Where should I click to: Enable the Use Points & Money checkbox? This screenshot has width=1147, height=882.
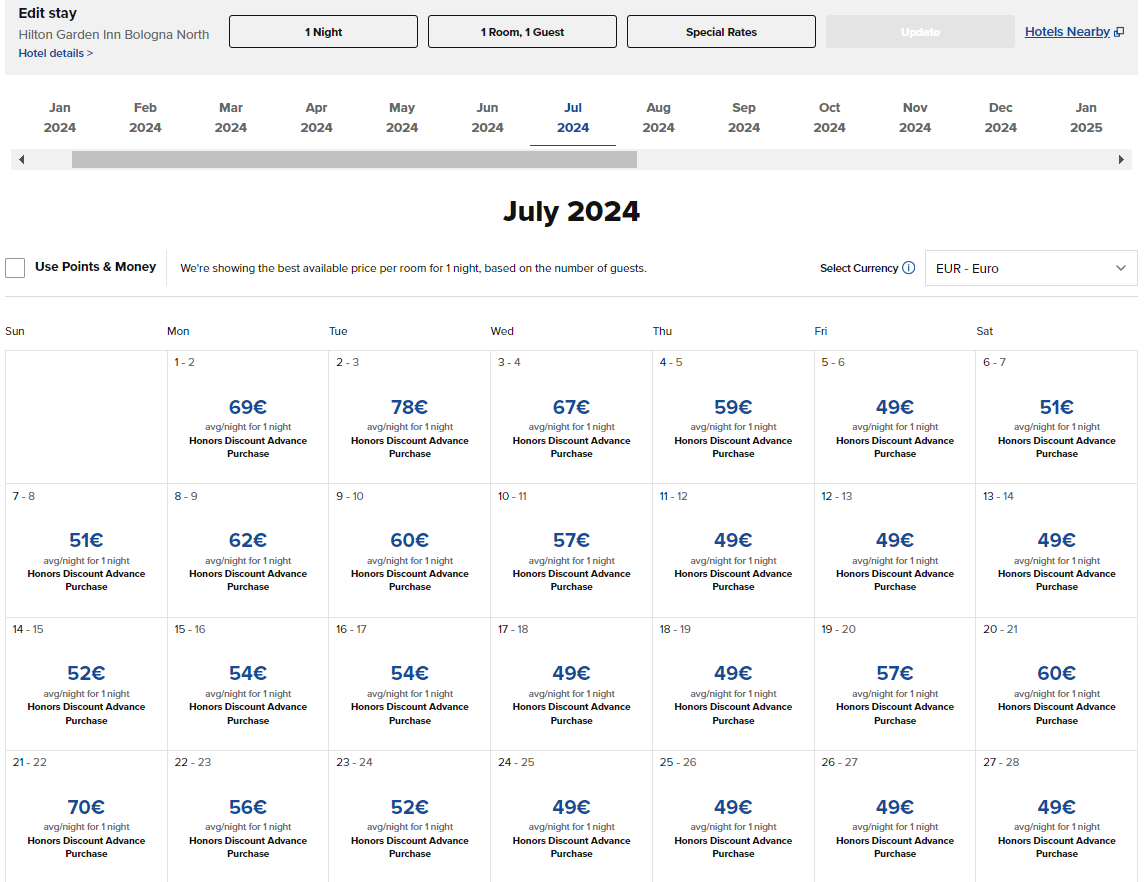(15, 268)
